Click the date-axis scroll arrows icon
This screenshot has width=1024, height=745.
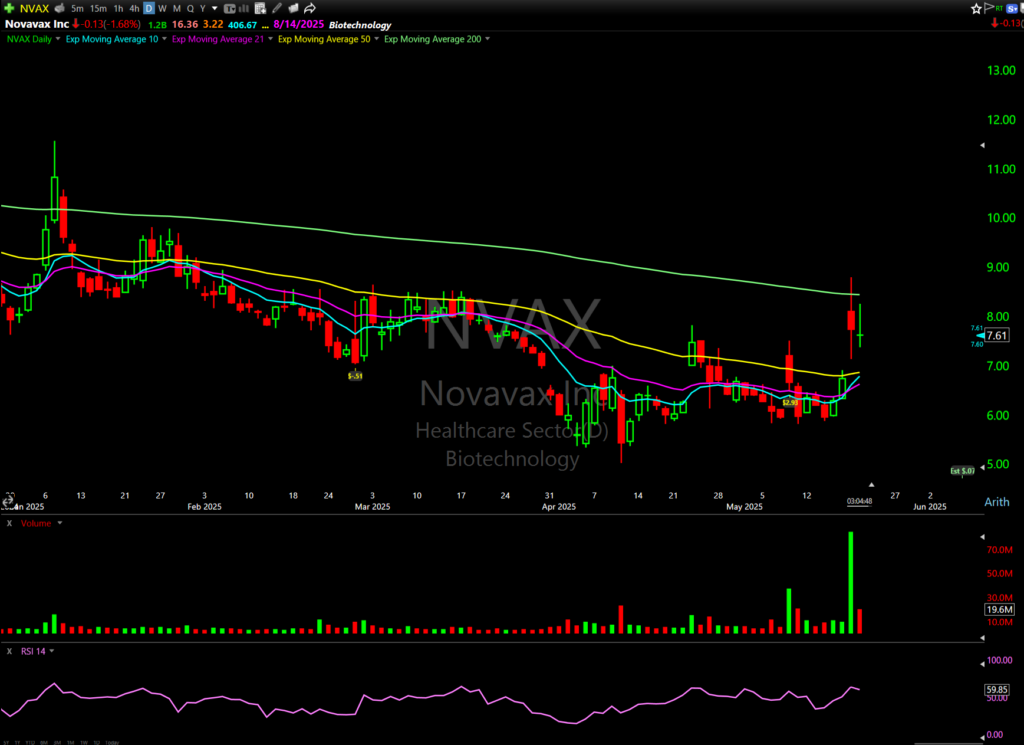coord(7,501)
